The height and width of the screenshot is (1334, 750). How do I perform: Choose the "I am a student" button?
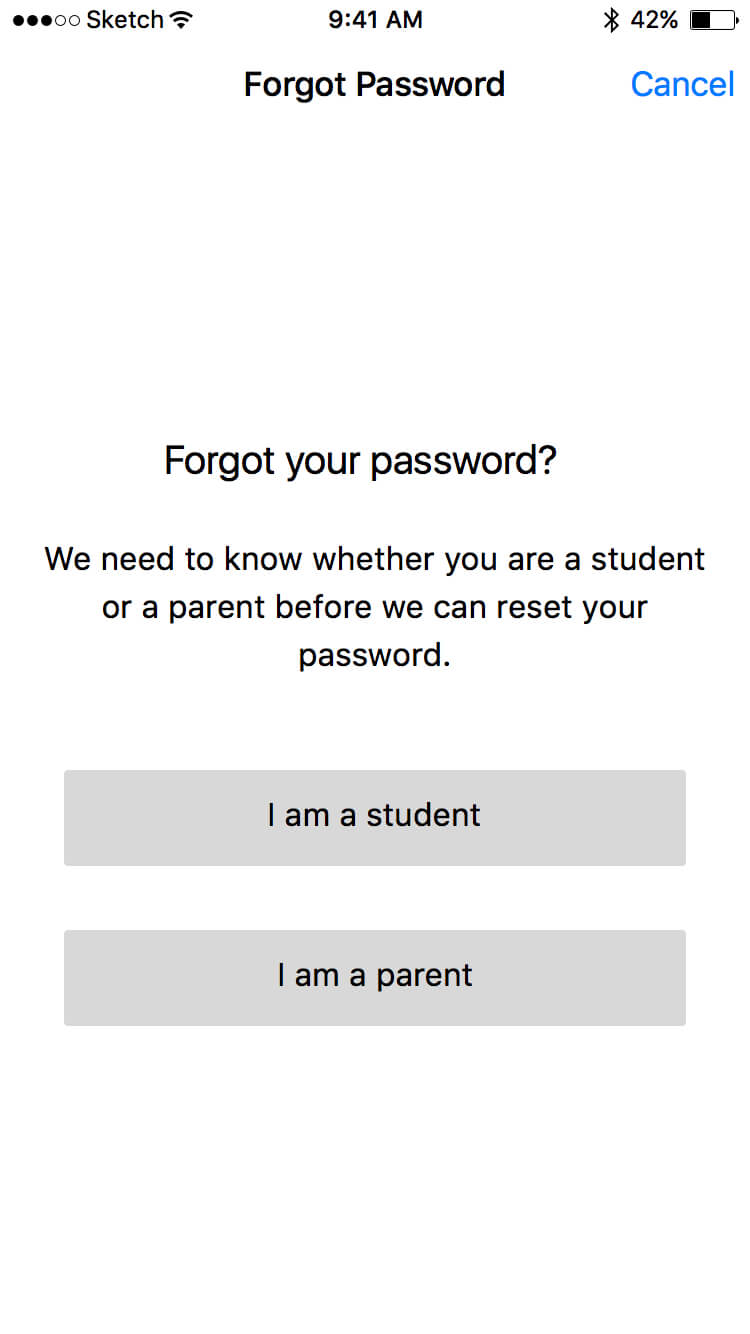tap(375, 818)
